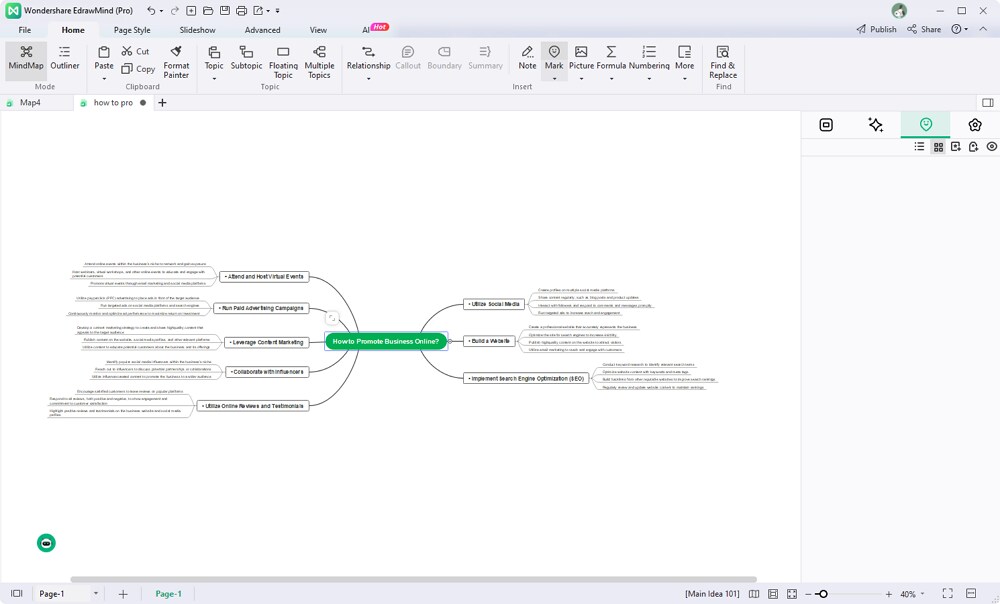Image resolution: width=1000 pixels, height=604 pixels.
Task: Open the File menu
Action: tap(25, 30)
